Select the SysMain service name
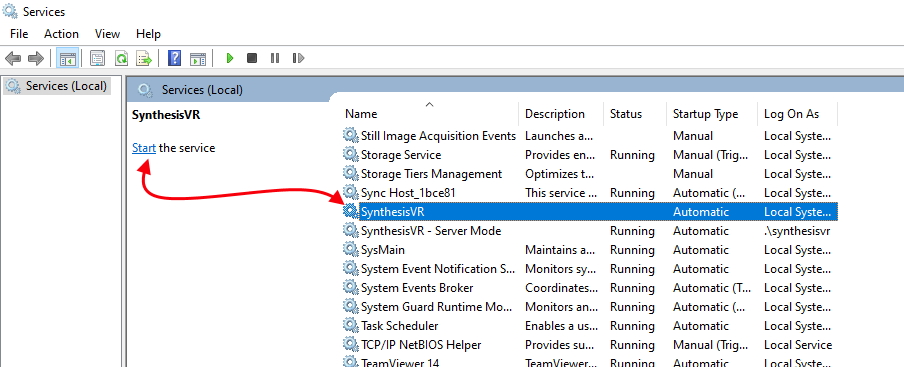Image resolution: width=904 pixels, height=367 pixels. pos(383,249)
